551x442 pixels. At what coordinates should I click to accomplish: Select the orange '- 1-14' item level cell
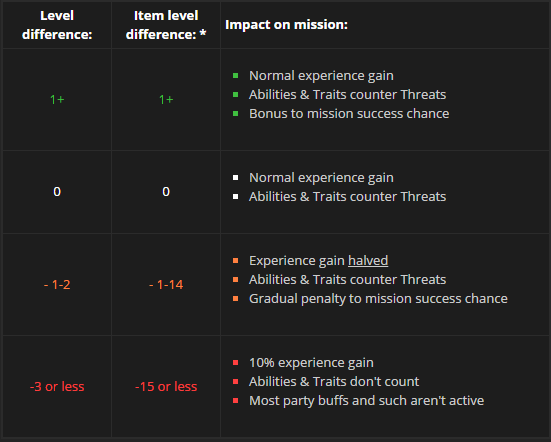(x=166, y=285)
